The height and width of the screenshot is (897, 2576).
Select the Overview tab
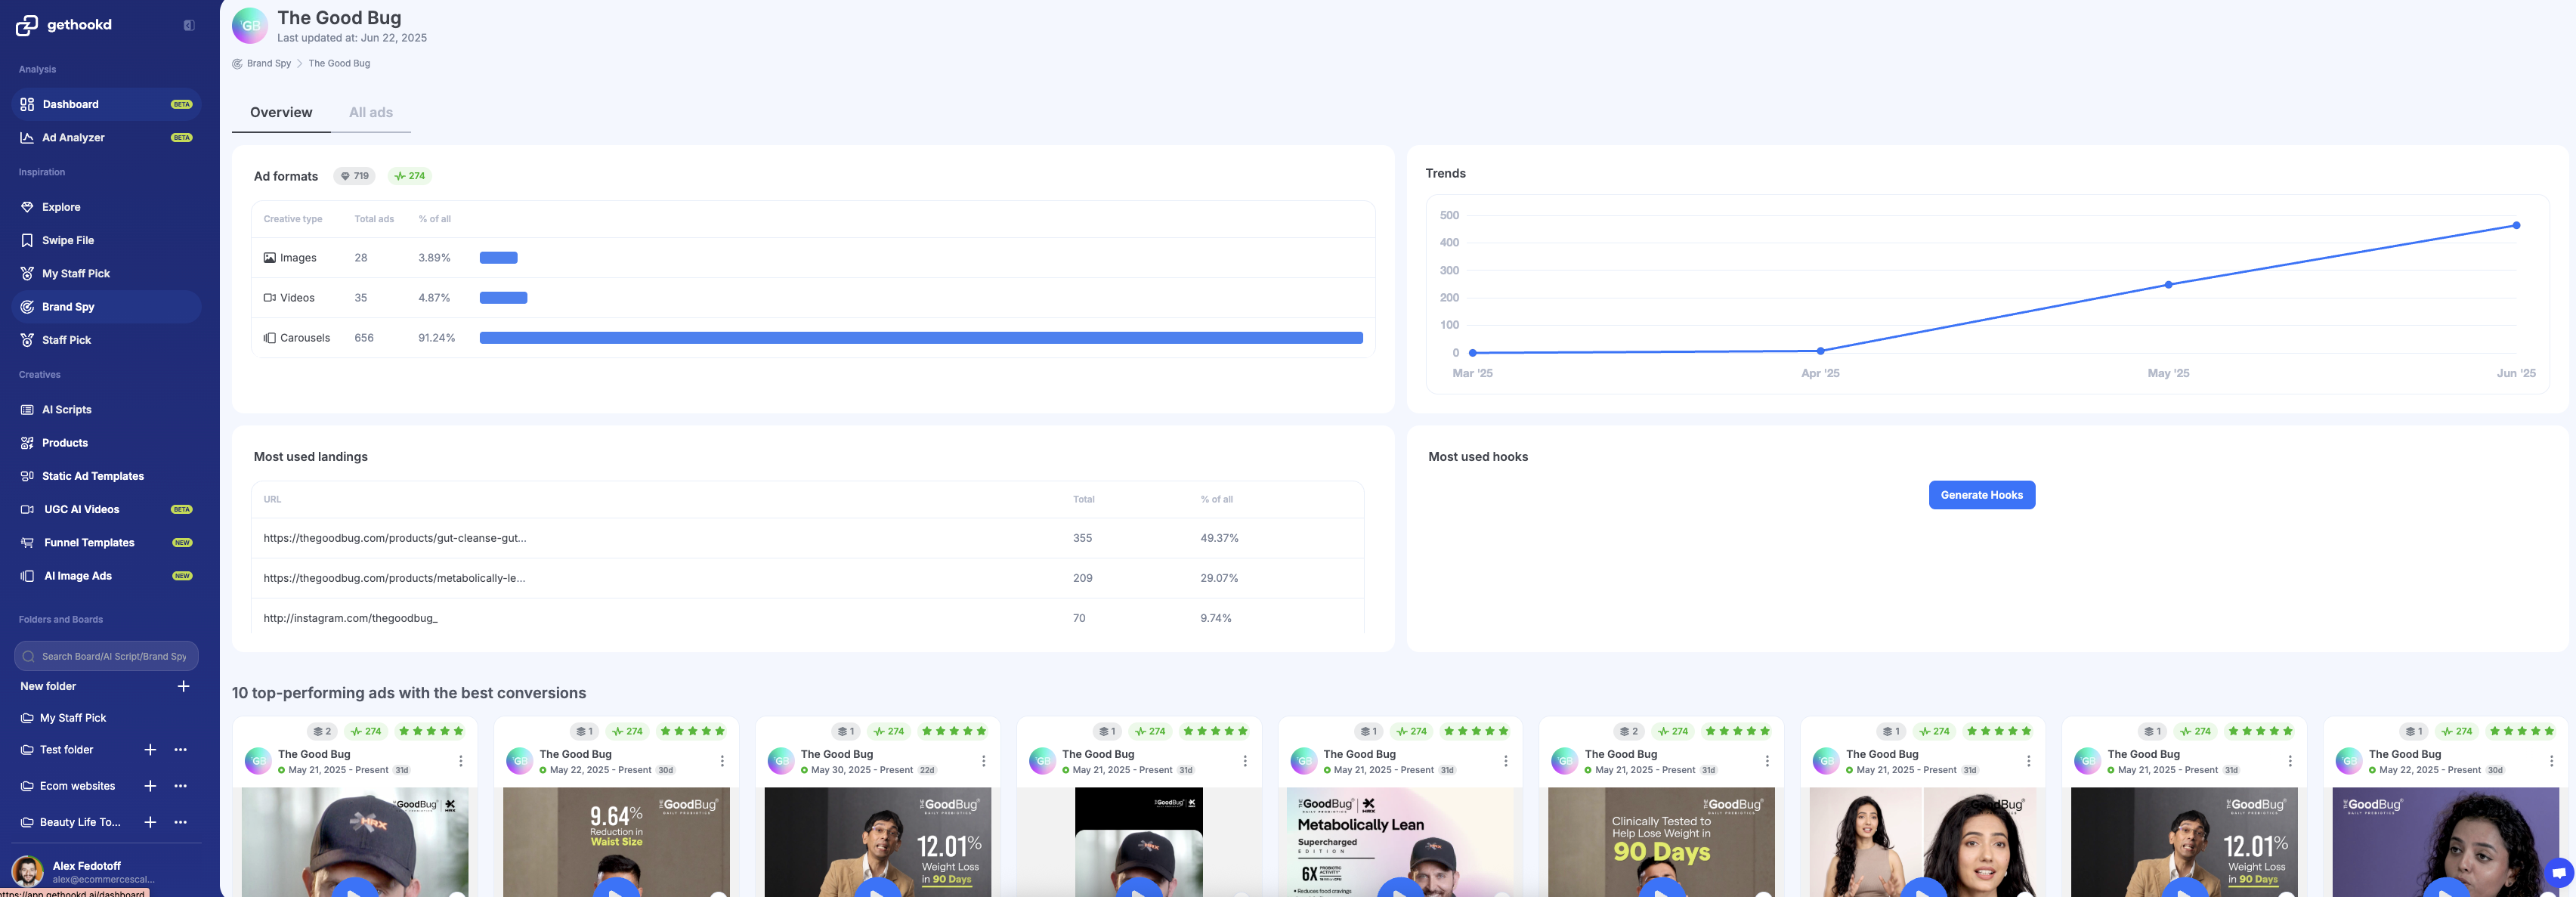tap(281, 113)
